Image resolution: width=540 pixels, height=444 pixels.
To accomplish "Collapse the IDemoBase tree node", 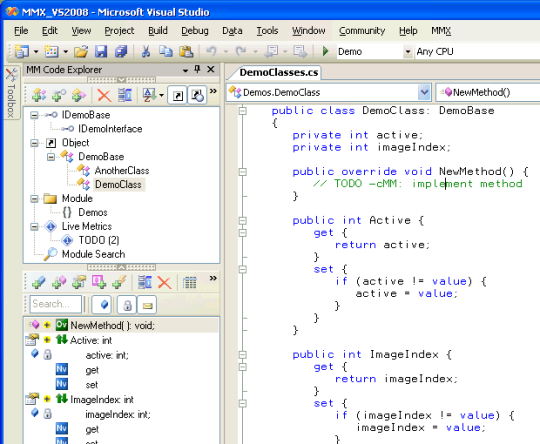I will pyautogui.click(x=34, y=115).
